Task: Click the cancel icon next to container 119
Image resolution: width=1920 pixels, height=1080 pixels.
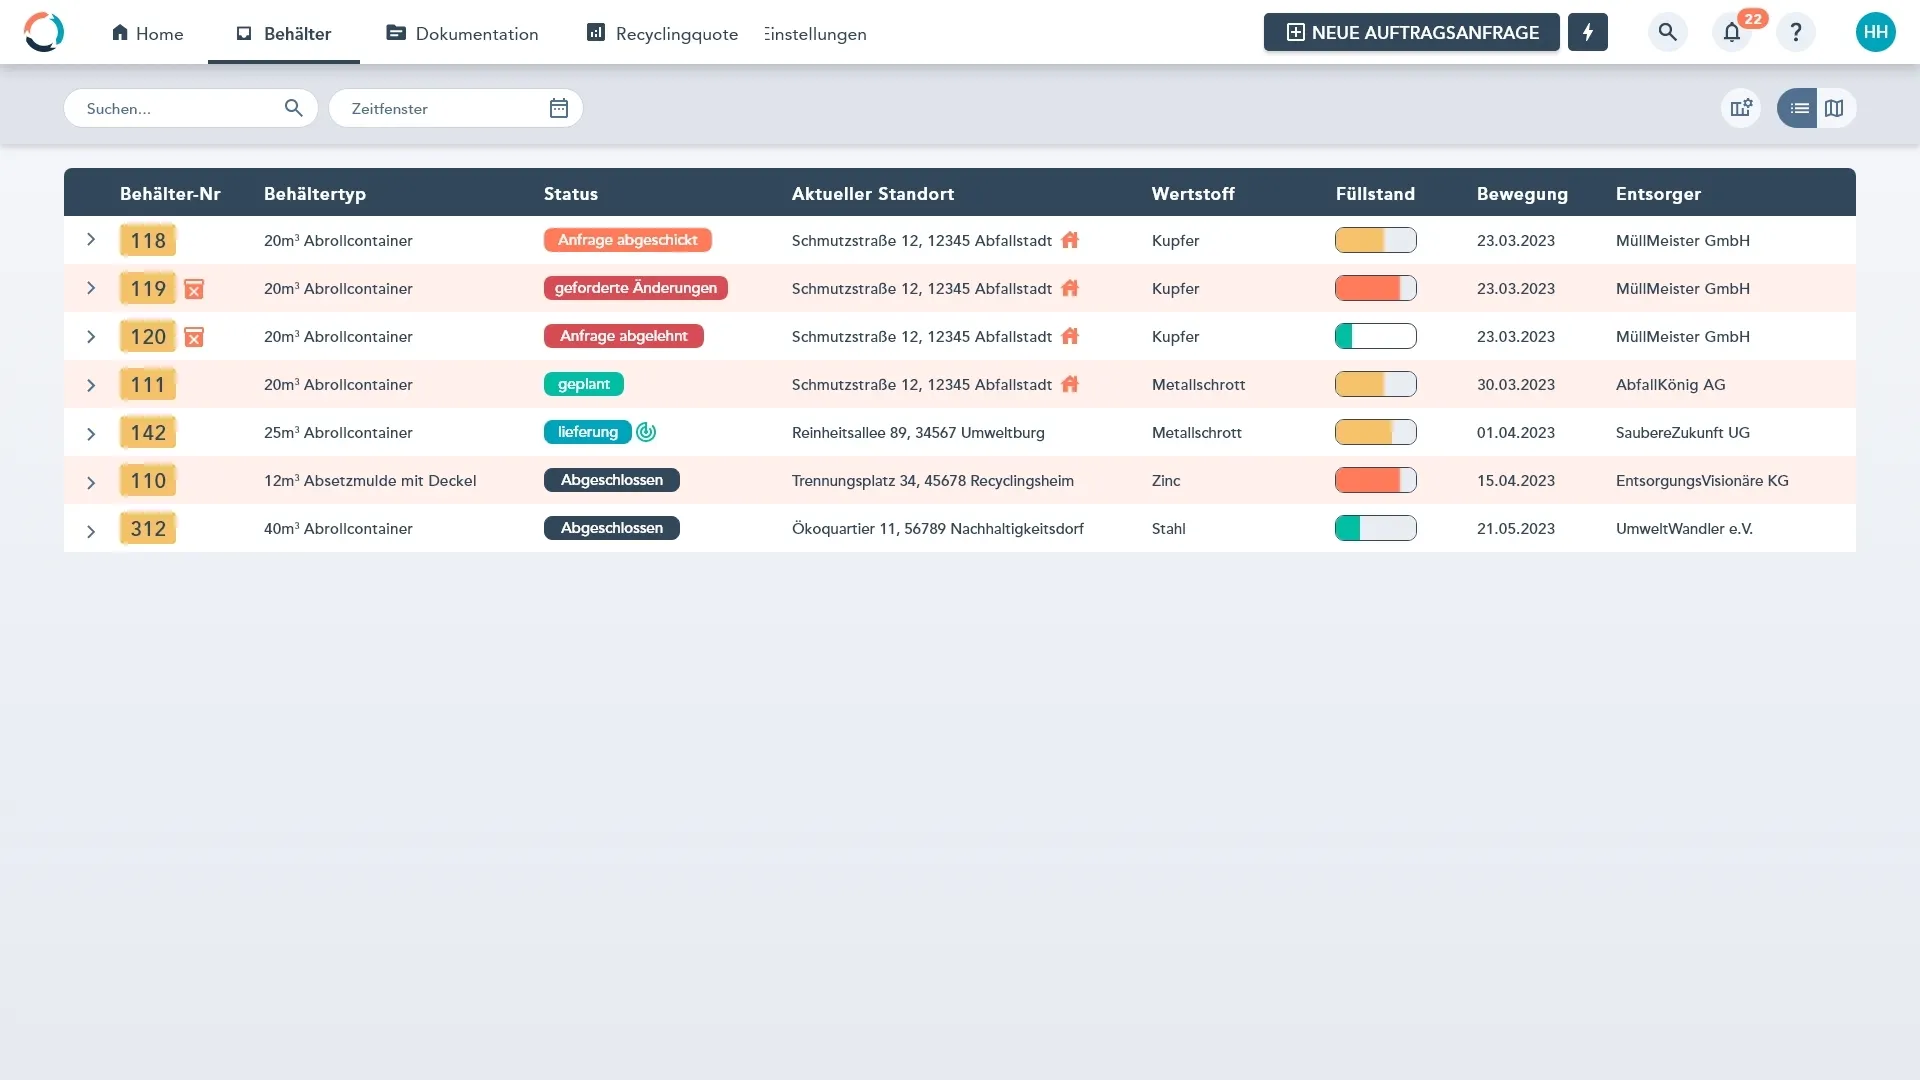Action: pos(194,289)
